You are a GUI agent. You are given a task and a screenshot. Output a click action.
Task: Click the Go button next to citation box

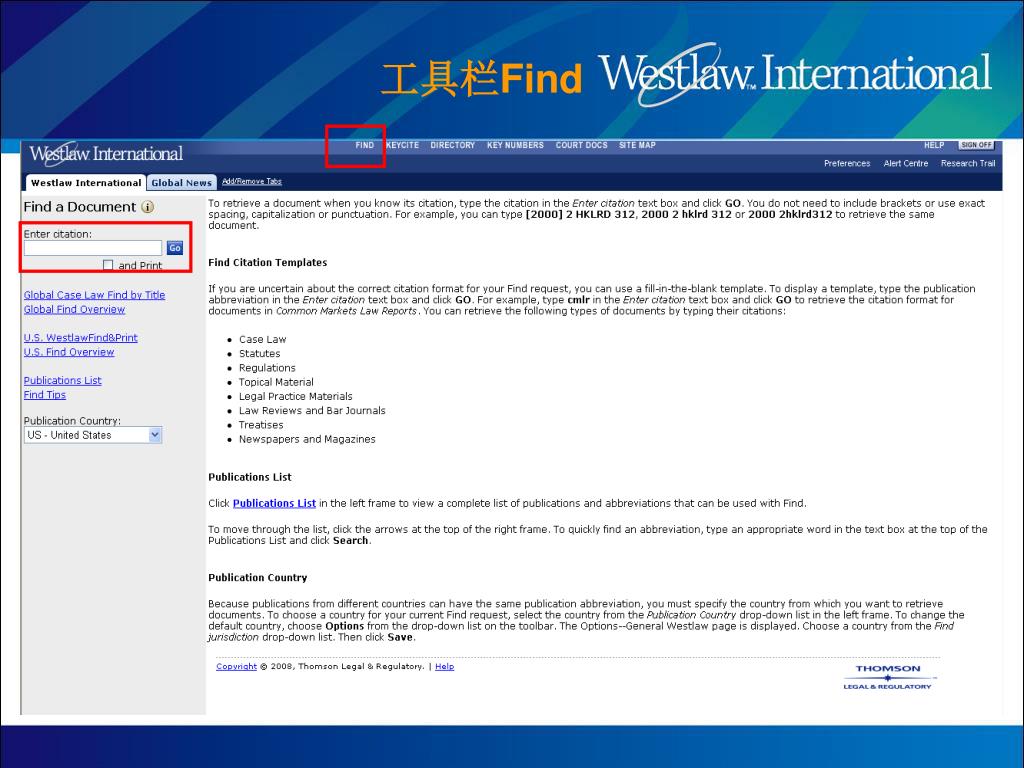(174, 248)
